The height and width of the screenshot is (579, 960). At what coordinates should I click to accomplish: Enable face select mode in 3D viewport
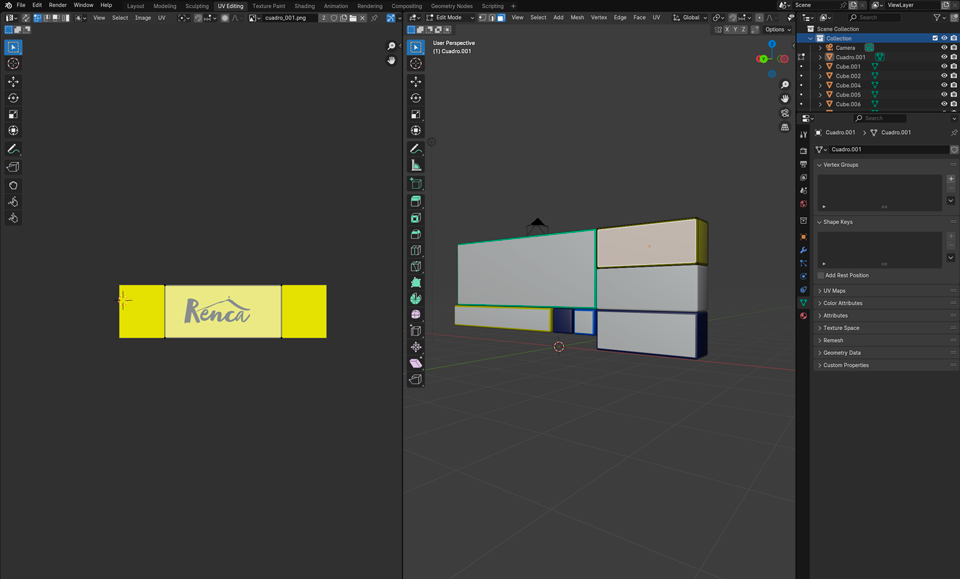(501, 18)
